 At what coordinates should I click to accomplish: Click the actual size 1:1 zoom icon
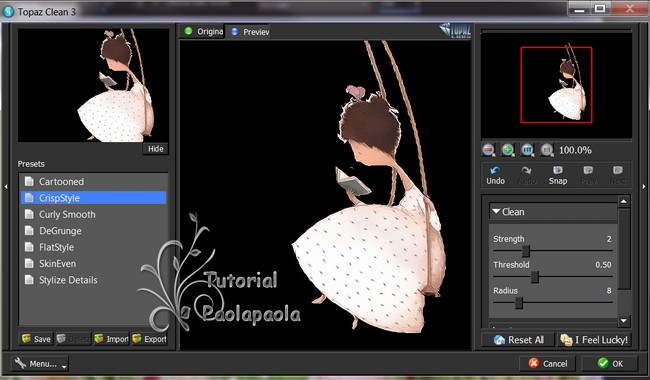point(547,150)
